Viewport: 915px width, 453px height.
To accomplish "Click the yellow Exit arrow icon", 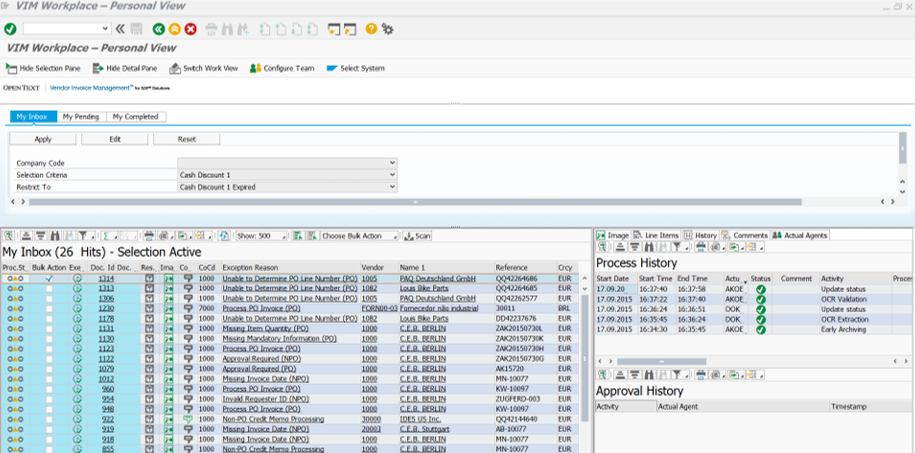I will point(174,29).
